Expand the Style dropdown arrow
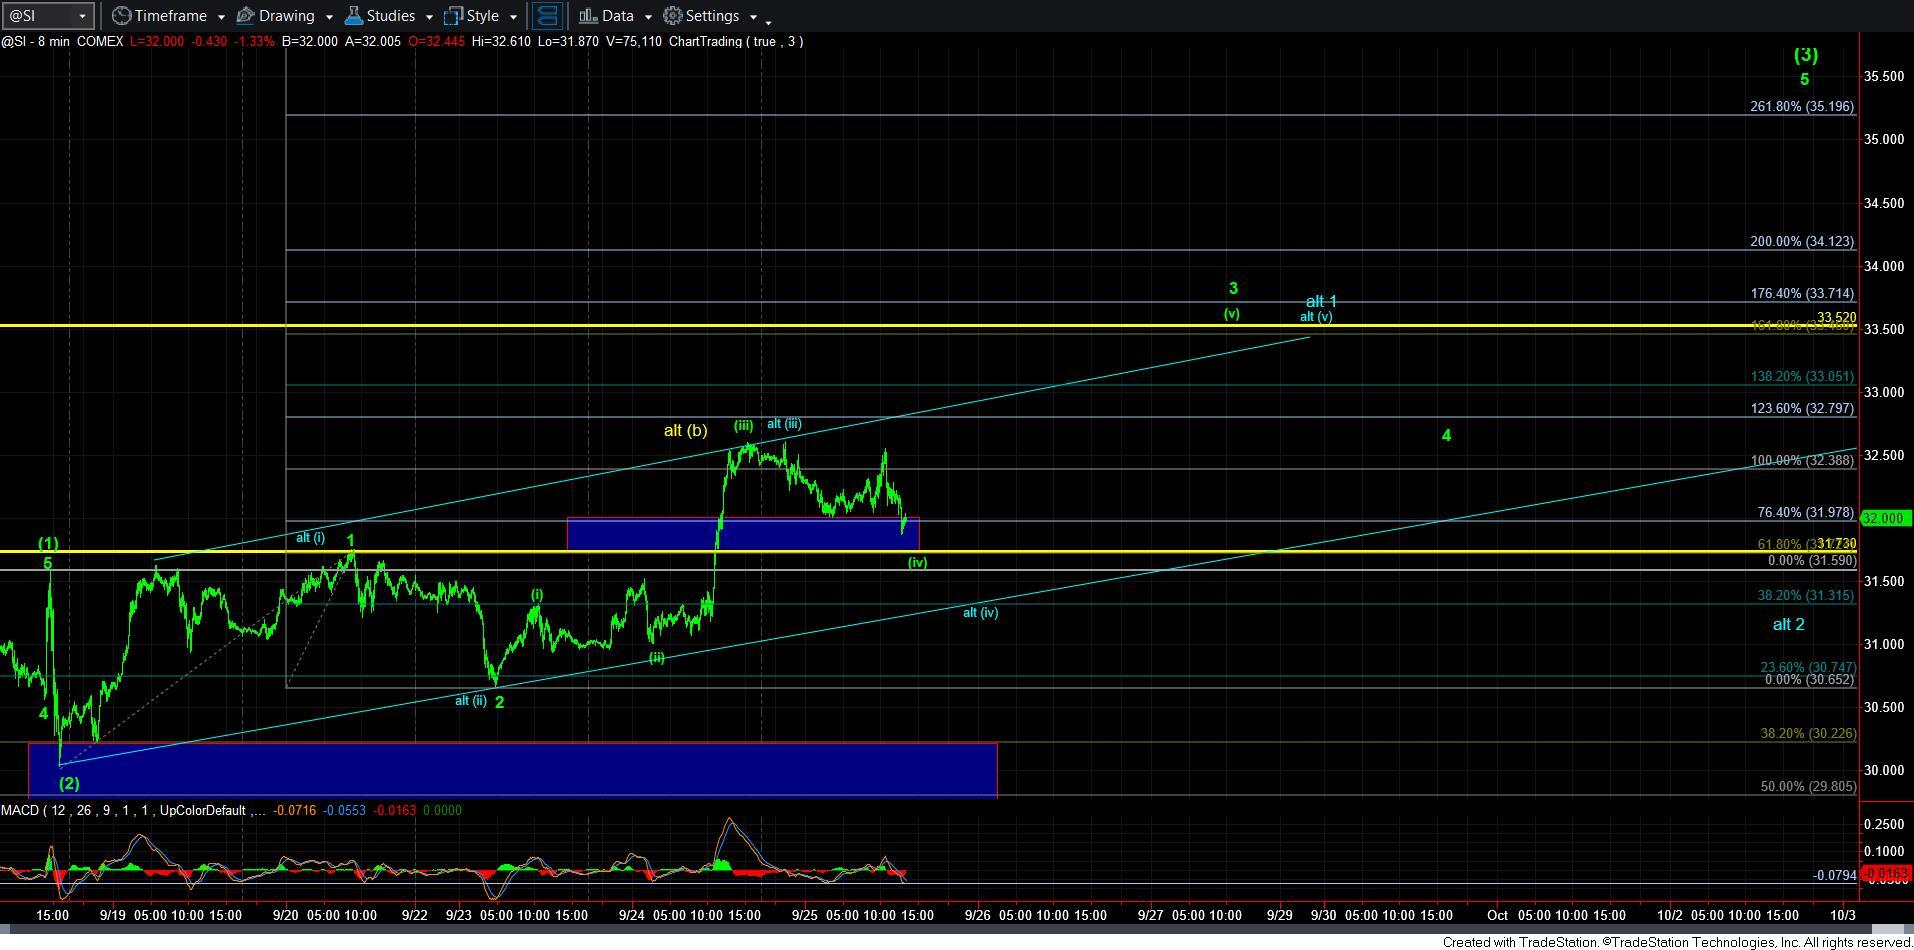The height and width of the screenshot is (950, 1914). pyautogui.click(x=513, y=17)
